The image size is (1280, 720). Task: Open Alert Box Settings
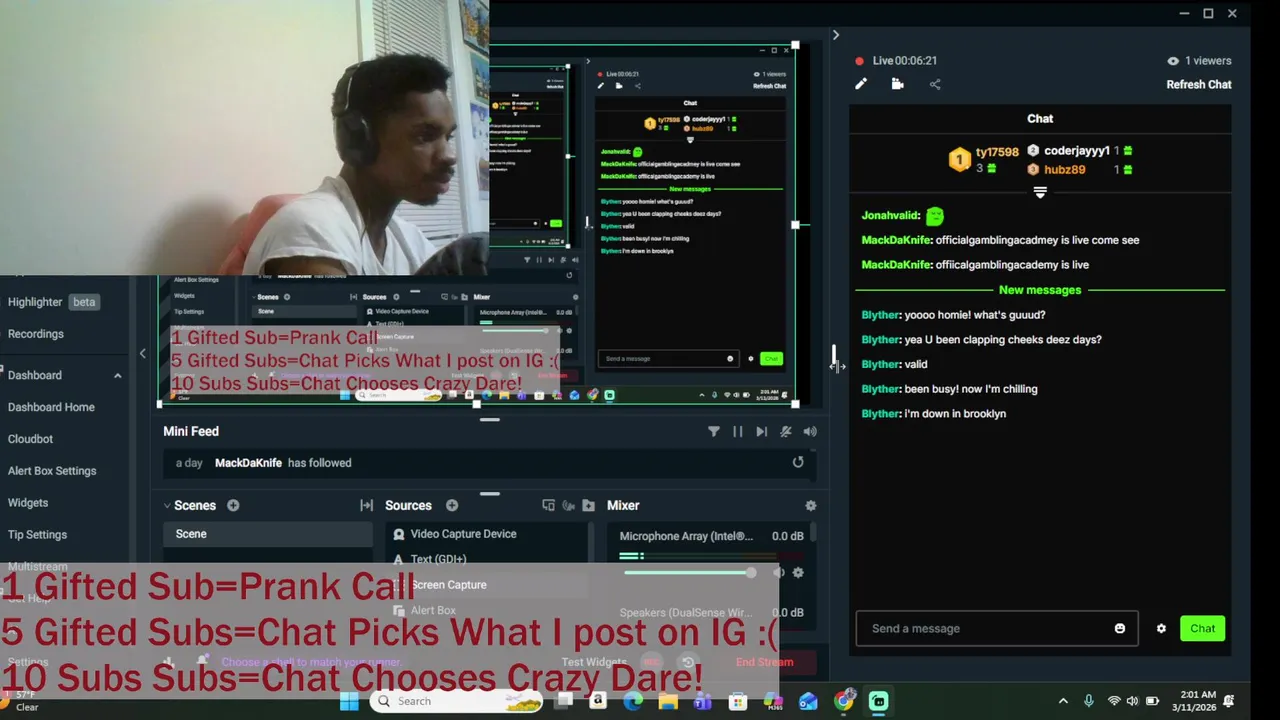click(x=52, y=471)
